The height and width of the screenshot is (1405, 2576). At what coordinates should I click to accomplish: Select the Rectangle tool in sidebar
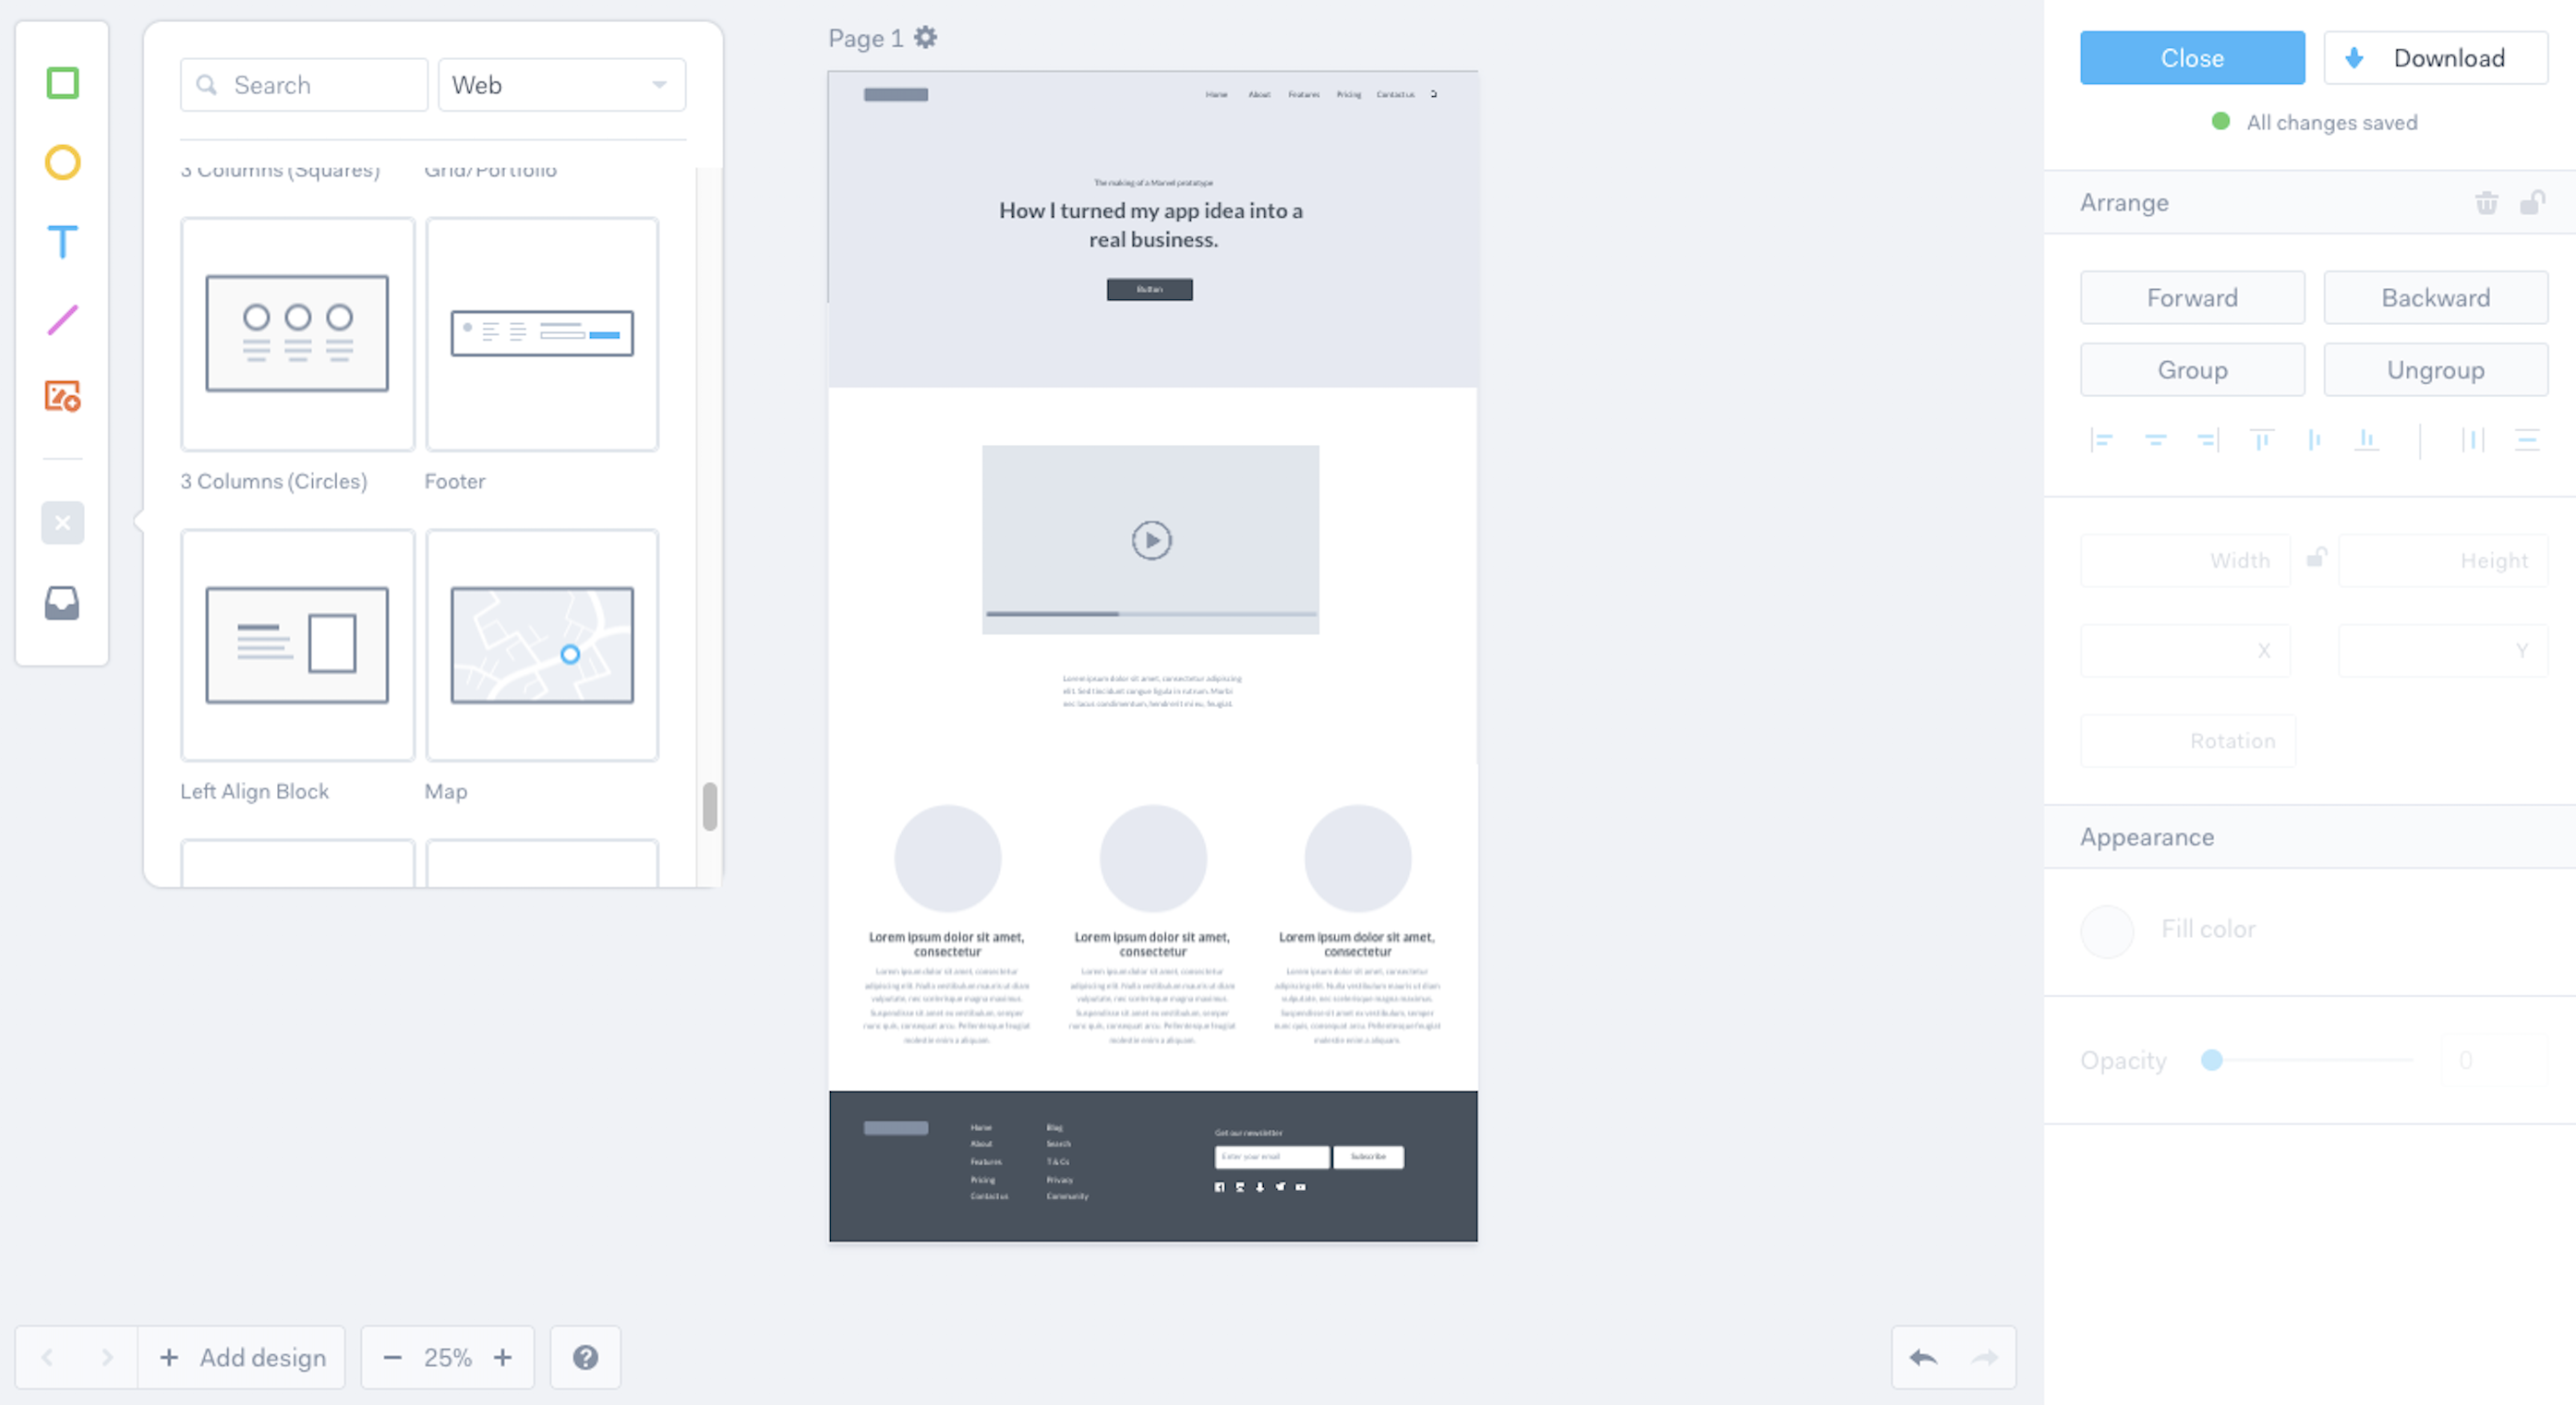point(61,81)
